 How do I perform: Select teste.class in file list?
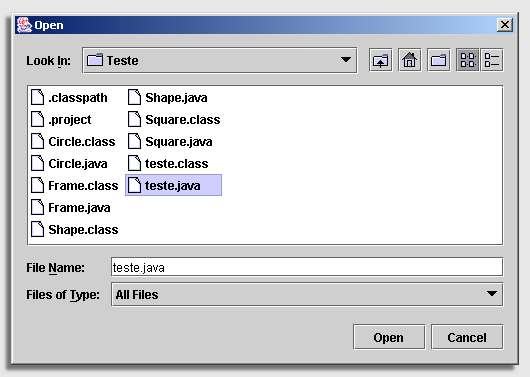click(168, 163)
